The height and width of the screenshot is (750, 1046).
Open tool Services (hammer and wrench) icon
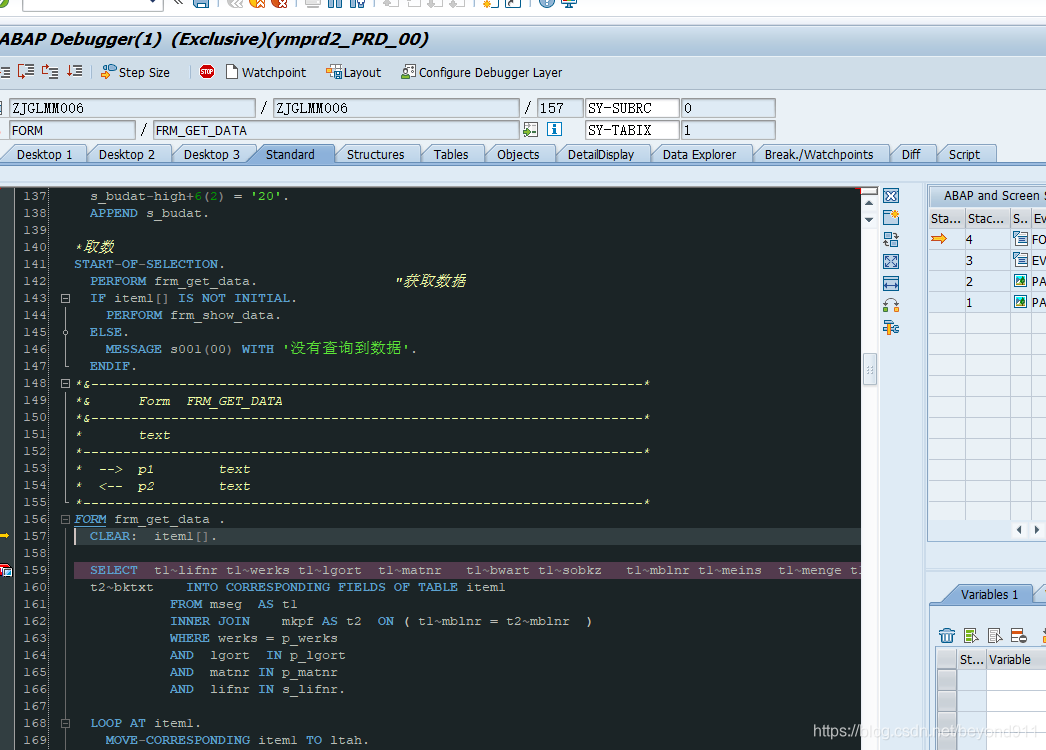(x=891, y=328)
